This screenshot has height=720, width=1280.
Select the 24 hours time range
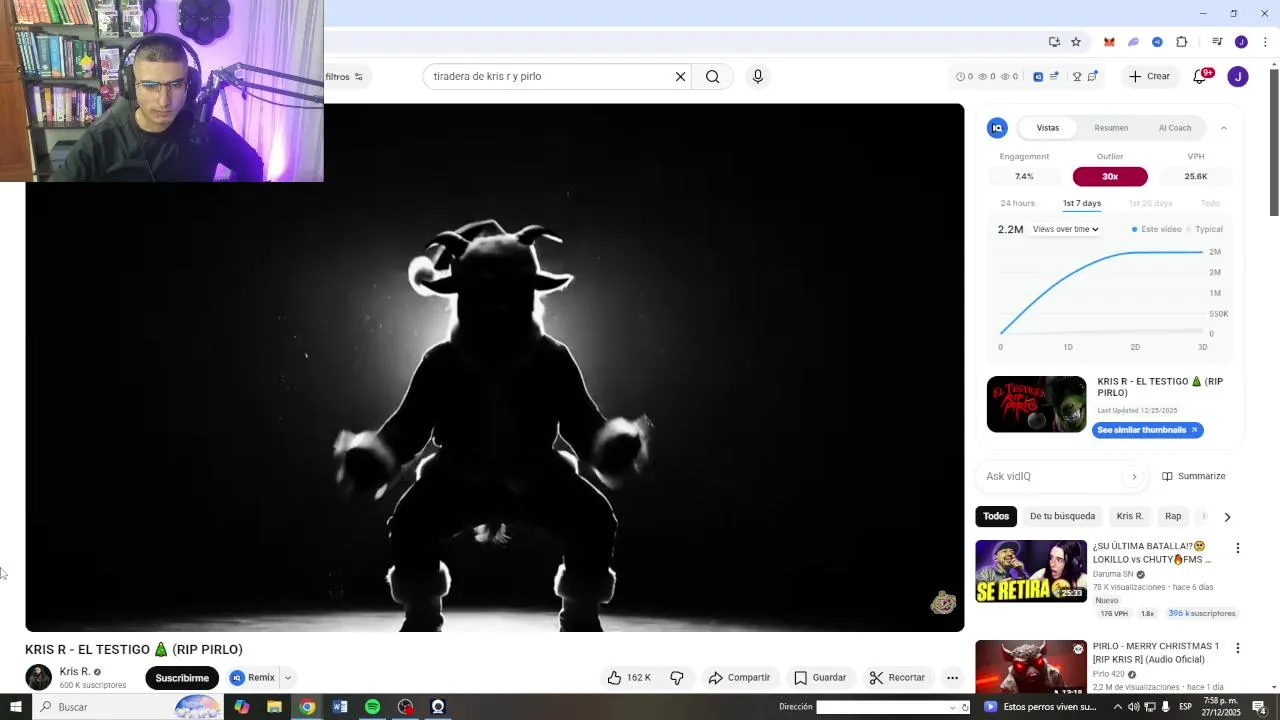coord(1017,203)
